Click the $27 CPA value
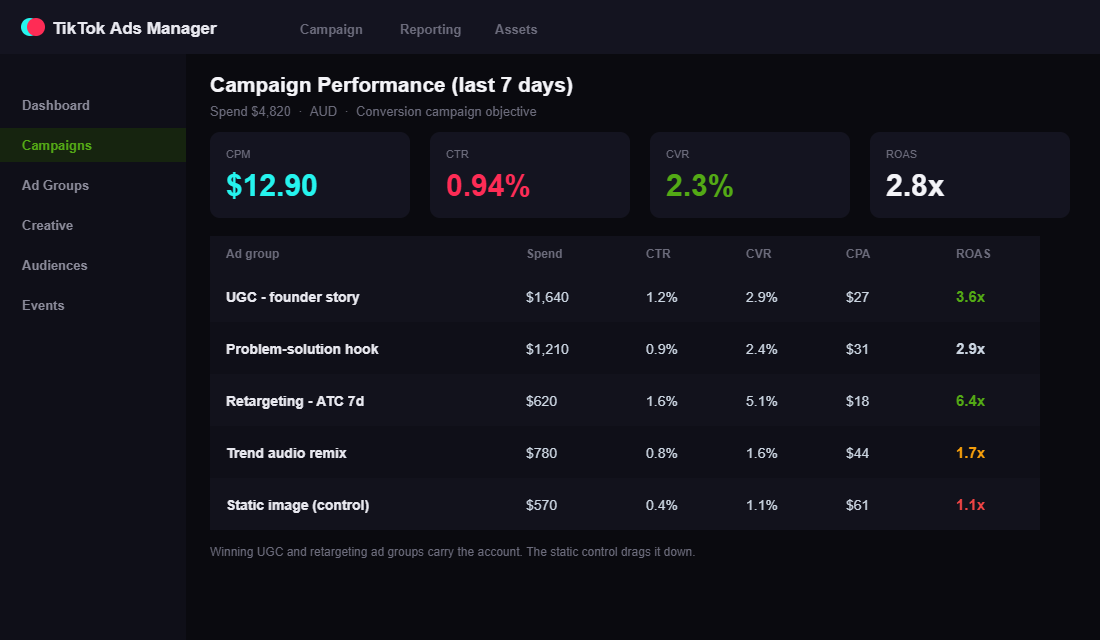 (x=857, y=298)
